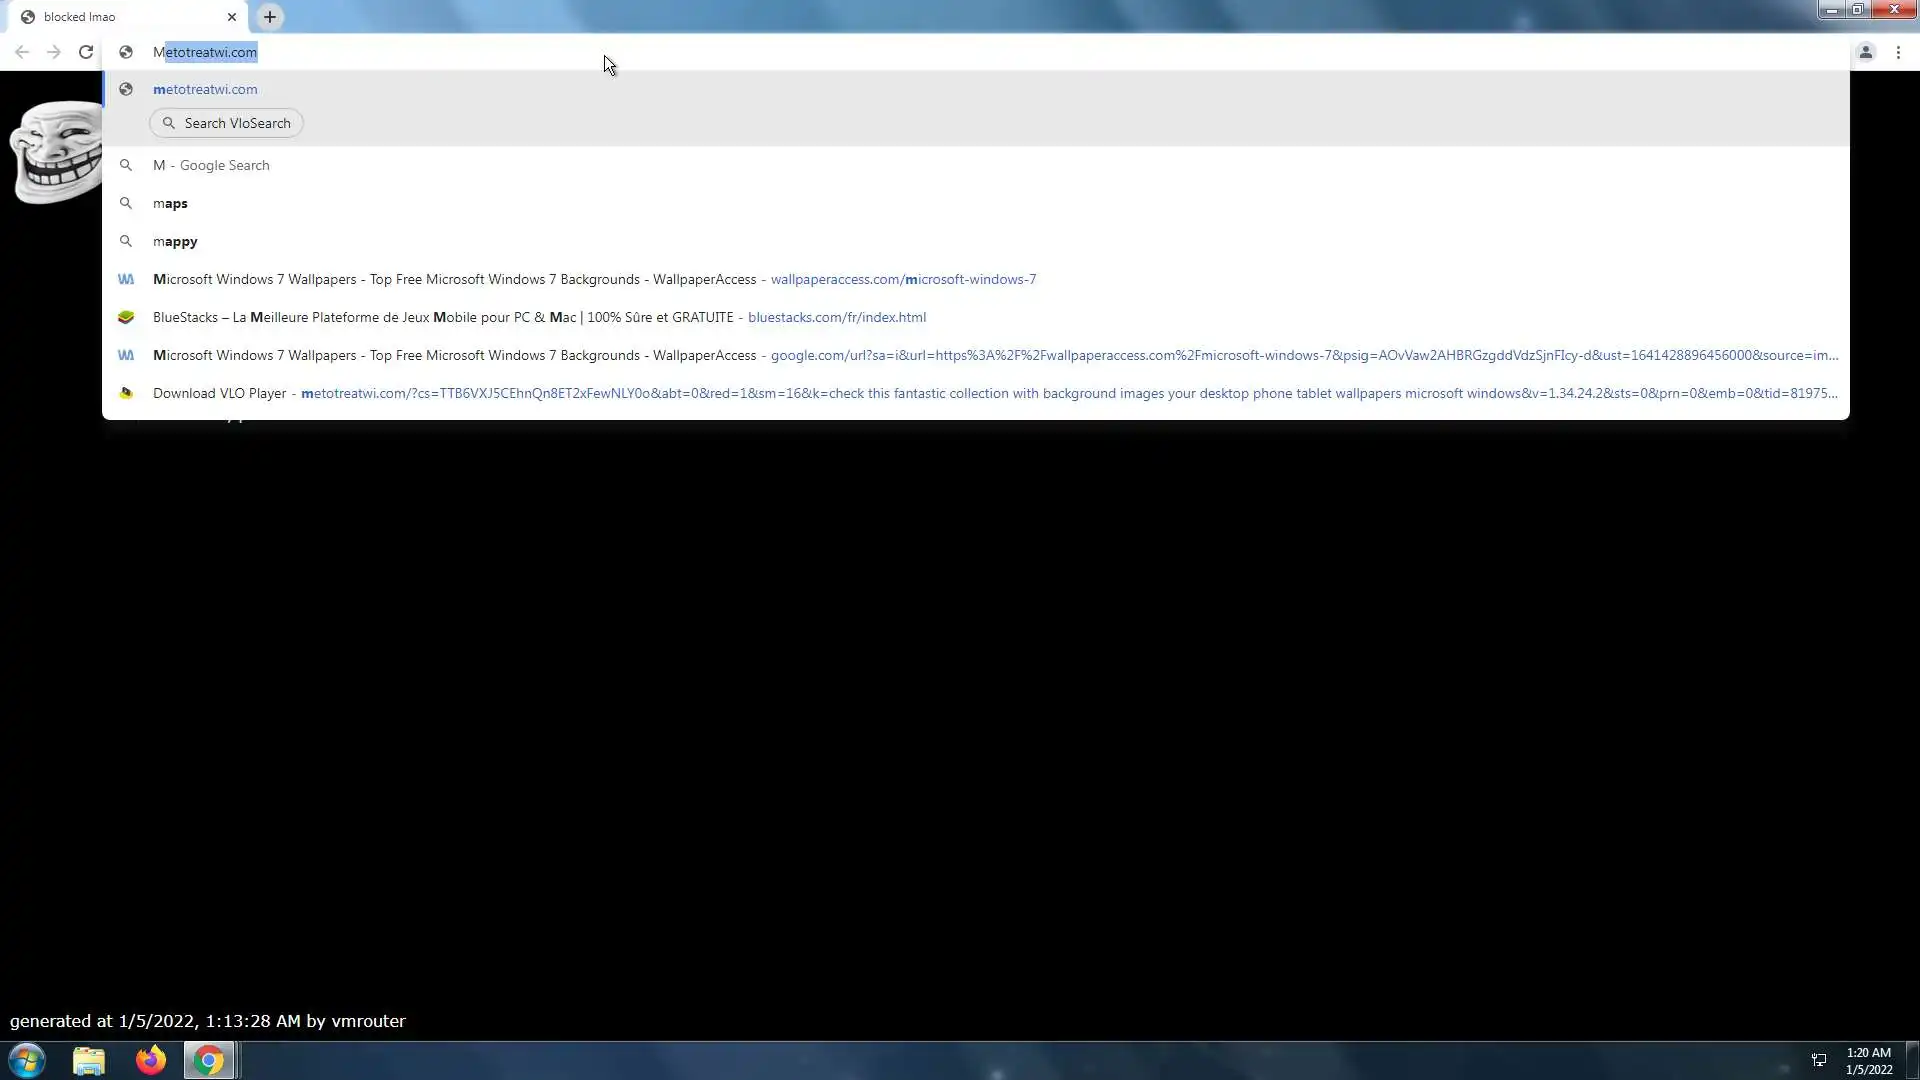Close the 'blocked lmao' tab

tap(232, 17)
